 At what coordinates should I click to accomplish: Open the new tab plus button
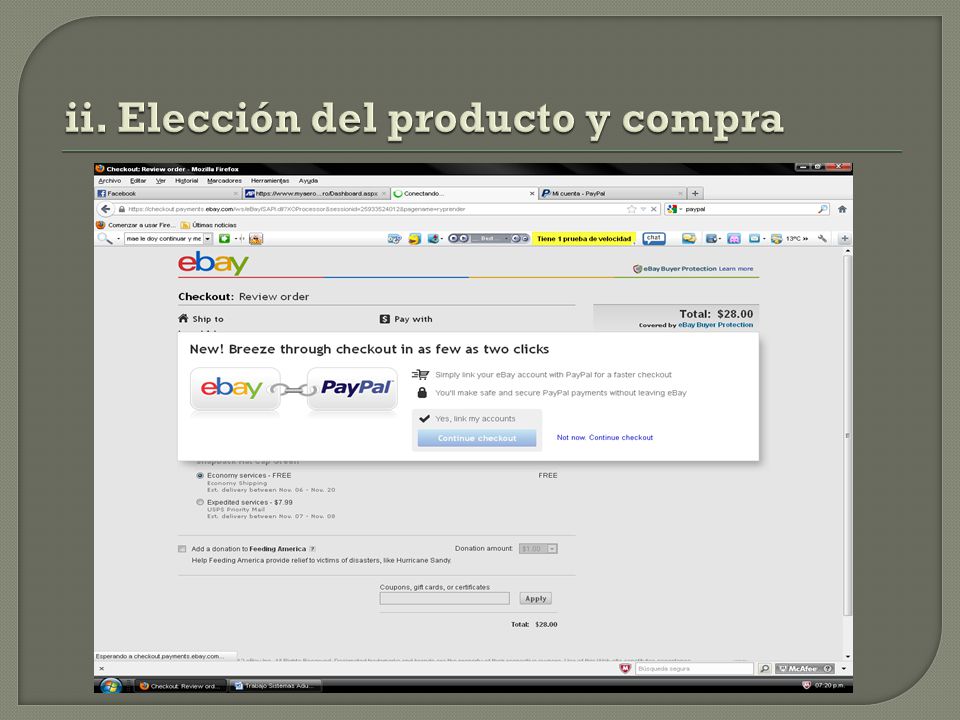(695, 193)
